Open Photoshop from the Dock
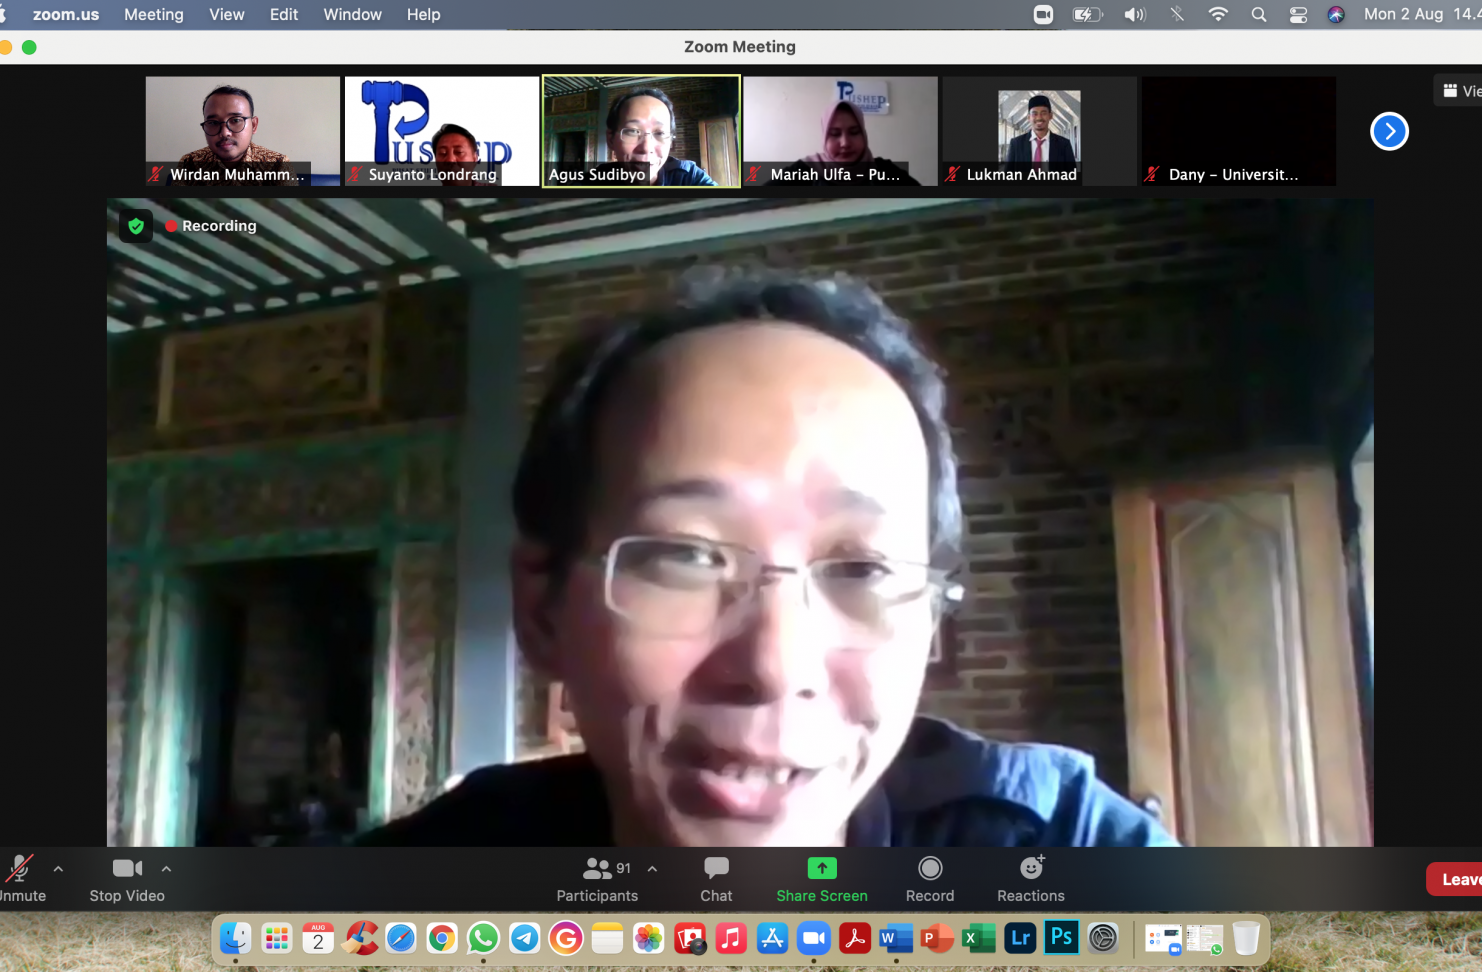1482x972 pixels. tap(1061, 938)
